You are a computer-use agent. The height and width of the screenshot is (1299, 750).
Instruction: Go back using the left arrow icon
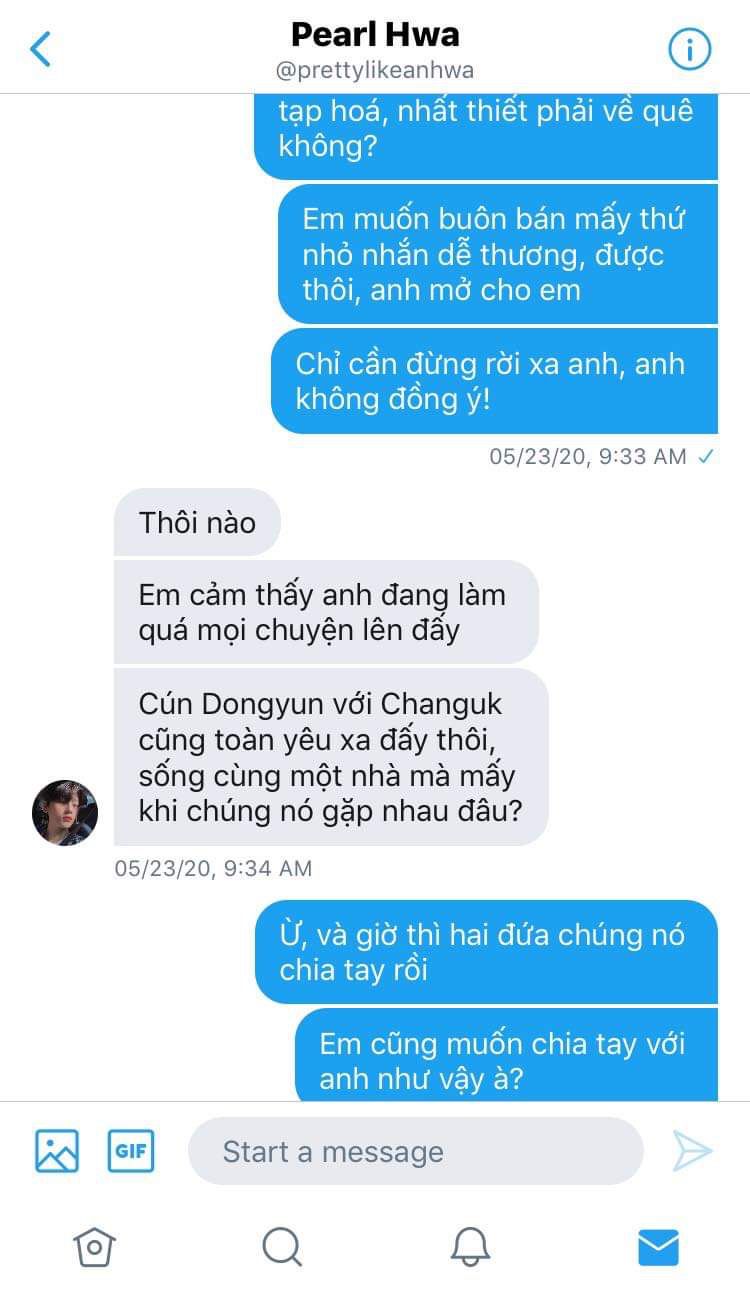[x=41, y=49]
